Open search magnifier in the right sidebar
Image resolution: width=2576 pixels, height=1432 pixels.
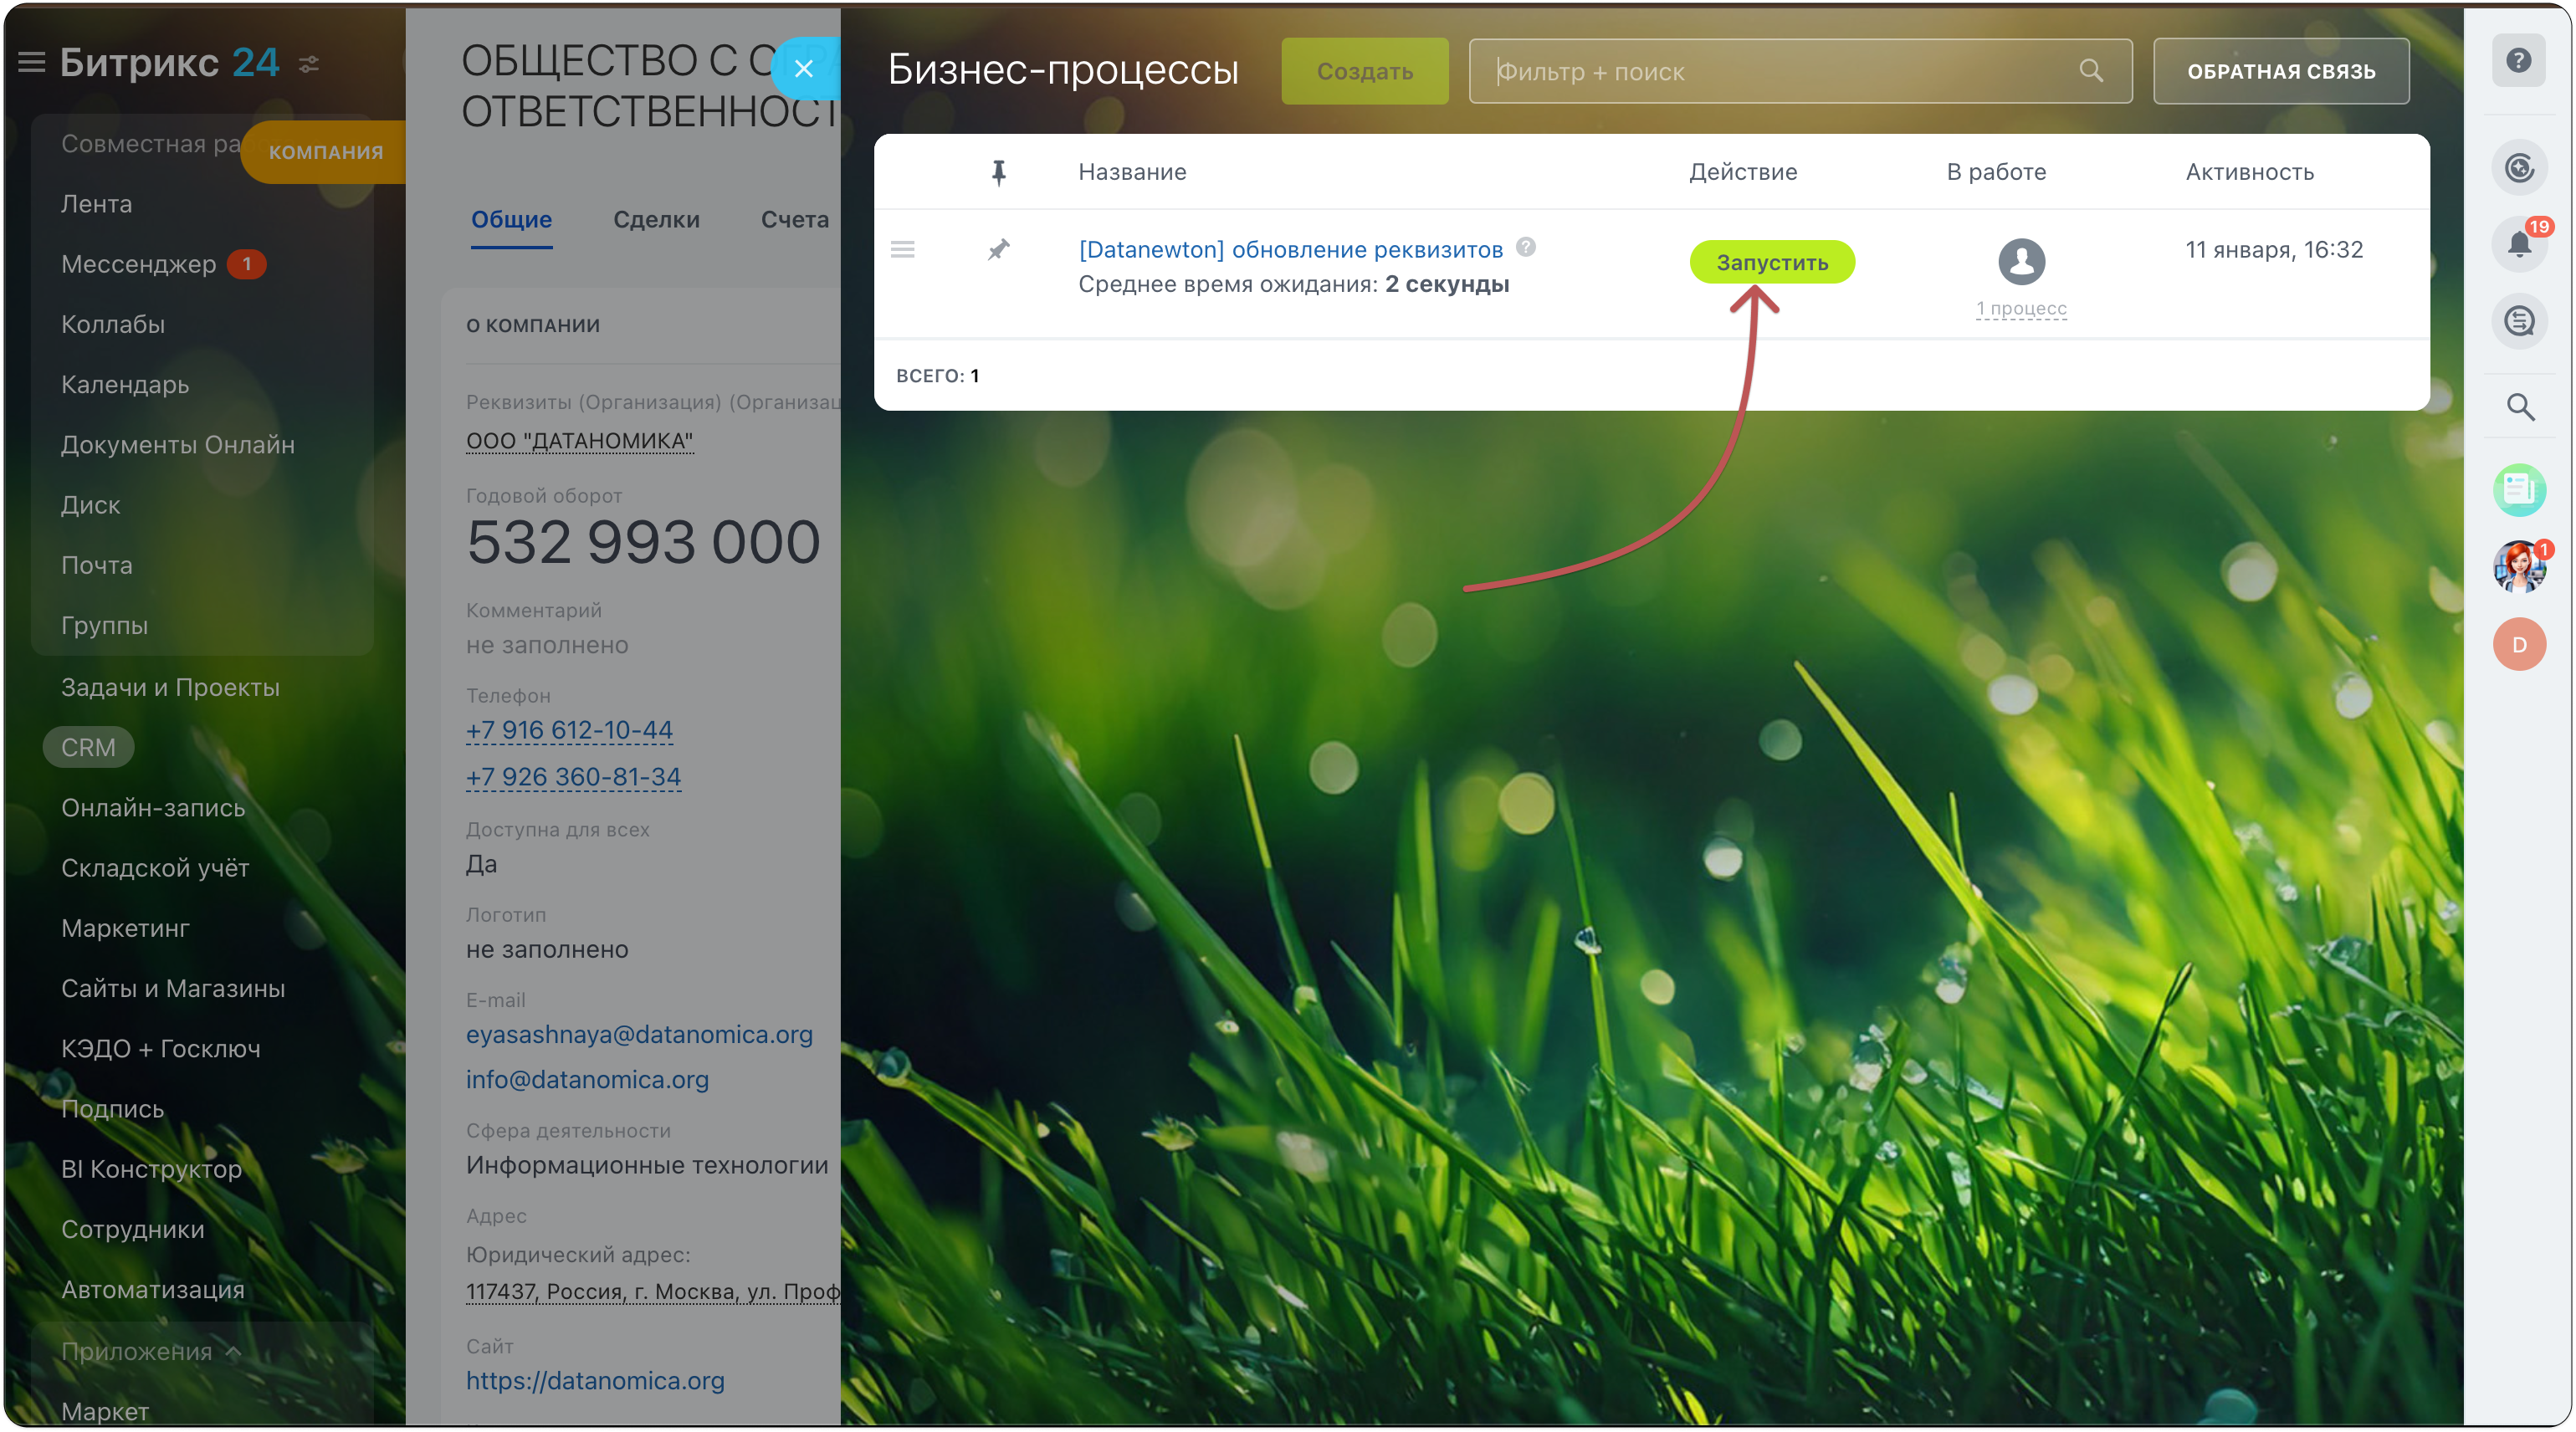point(2519,407)
